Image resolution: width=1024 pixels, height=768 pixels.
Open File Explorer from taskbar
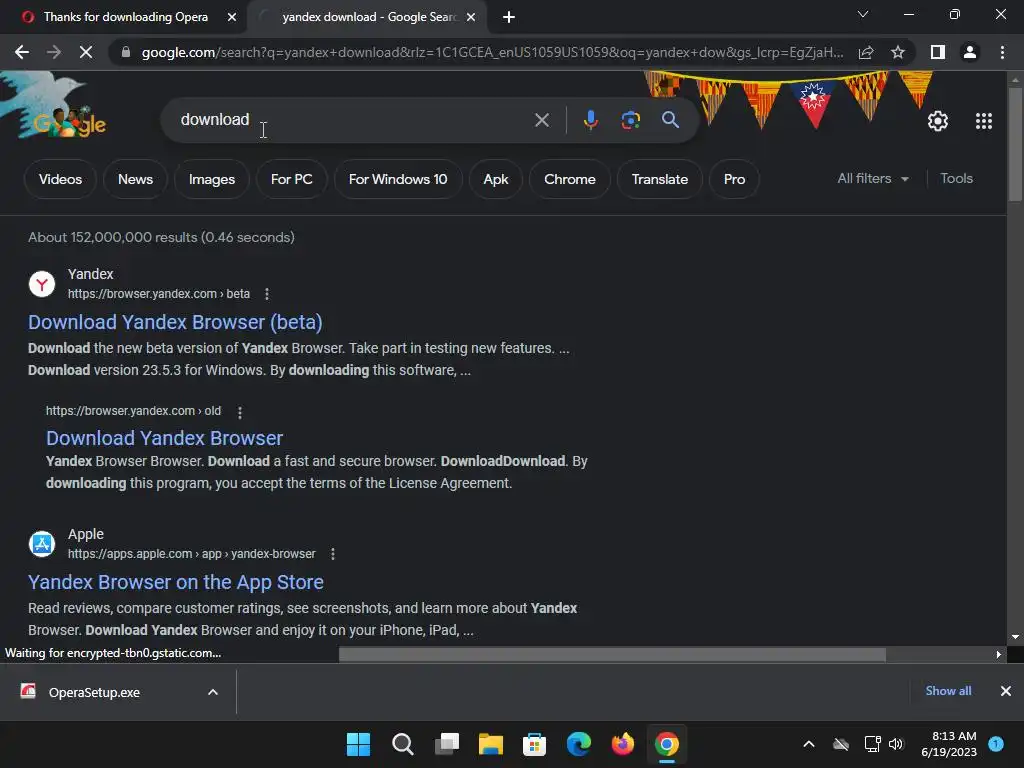pos(490,744)
